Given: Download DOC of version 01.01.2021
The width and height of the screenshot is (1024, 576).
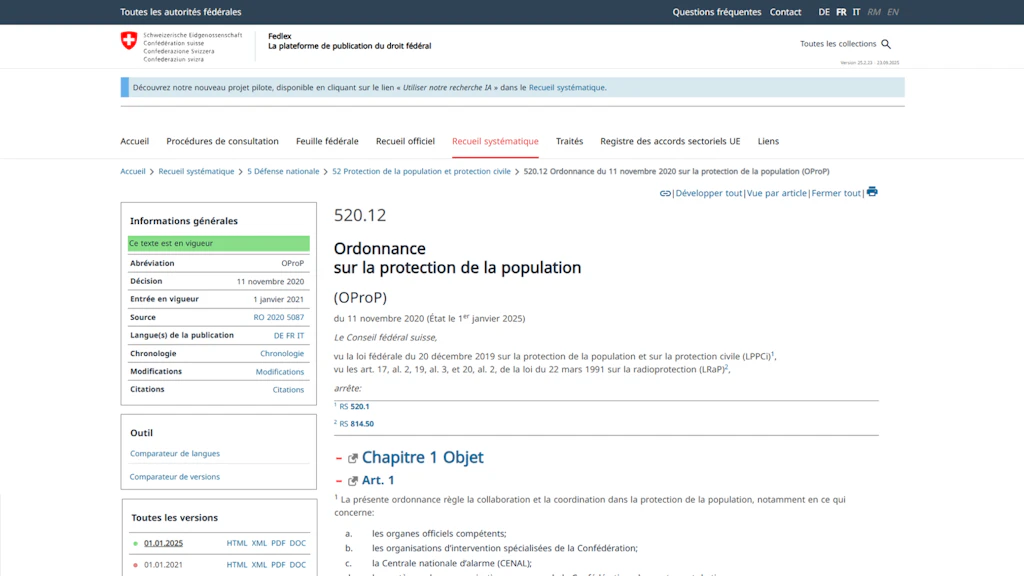Looking at the screenshot, I should [298, 565].
